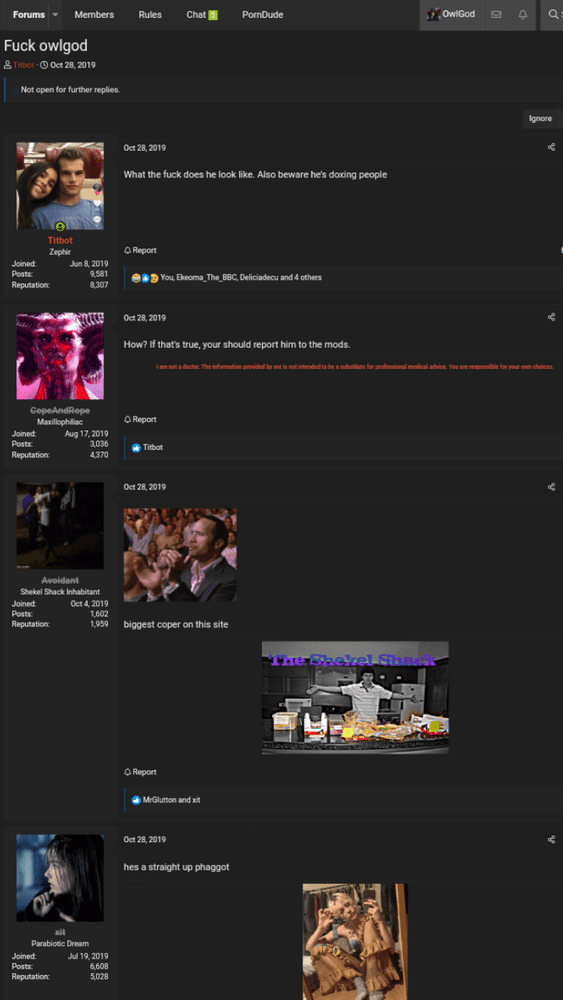Click the like icon beside Titbot reaction

click(x=136, y=448)
